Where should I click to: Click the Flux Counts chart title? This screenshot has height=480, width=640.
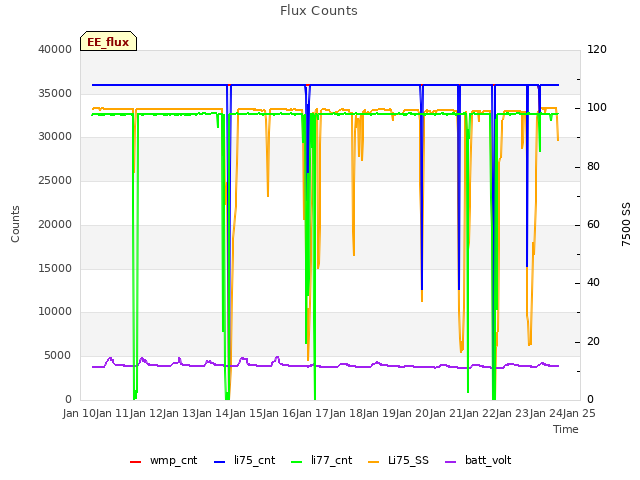319,11
